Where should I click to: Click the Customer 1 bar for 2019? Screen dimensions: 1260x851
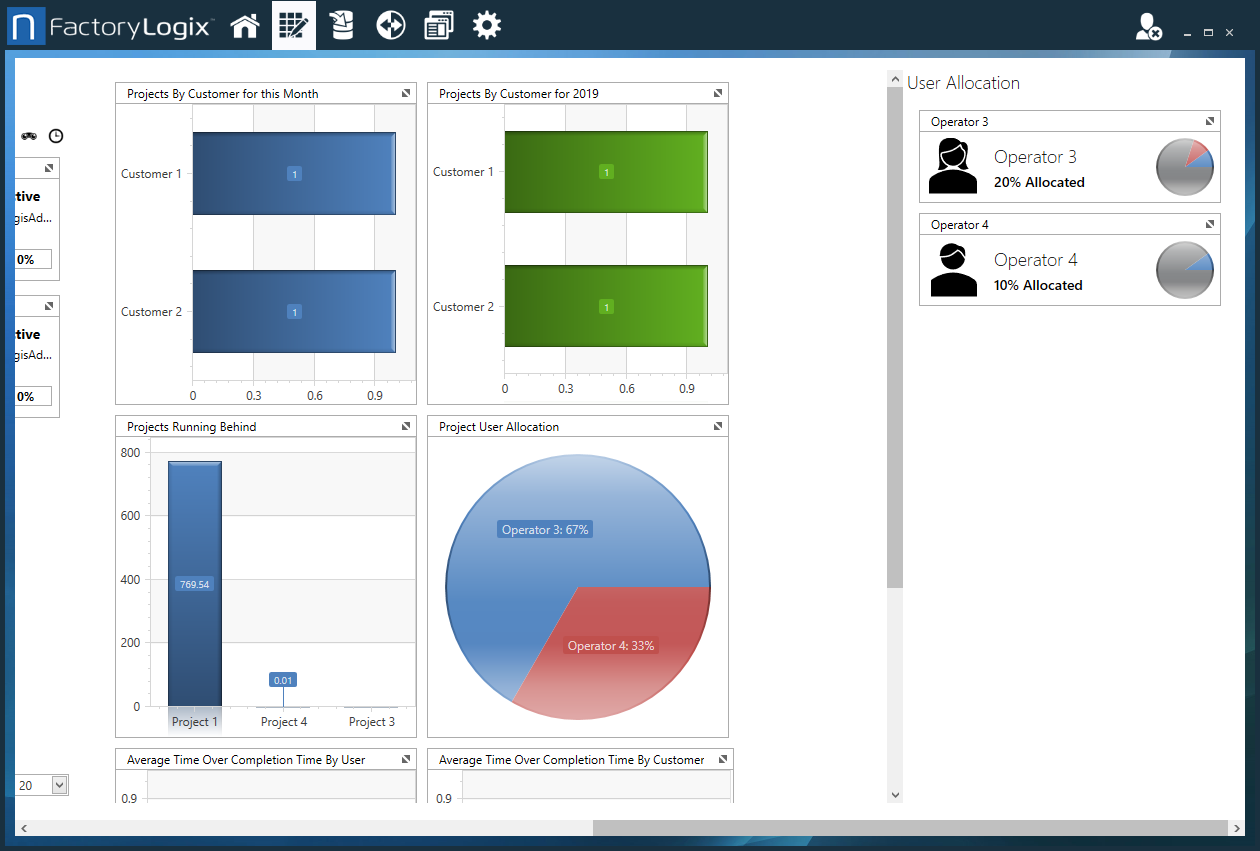pyautogui.click(x=606, y=171)
